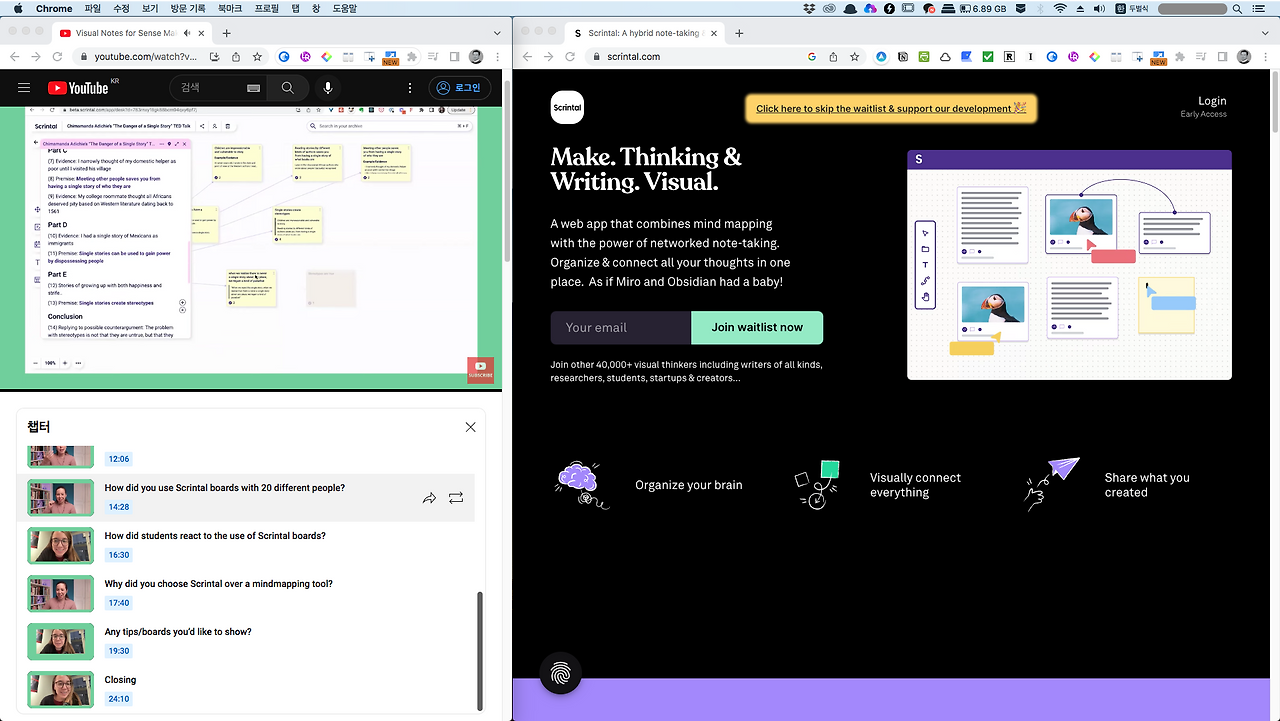
Task: Jump to chapter timestamp 19:30
Action: [119, 651]
